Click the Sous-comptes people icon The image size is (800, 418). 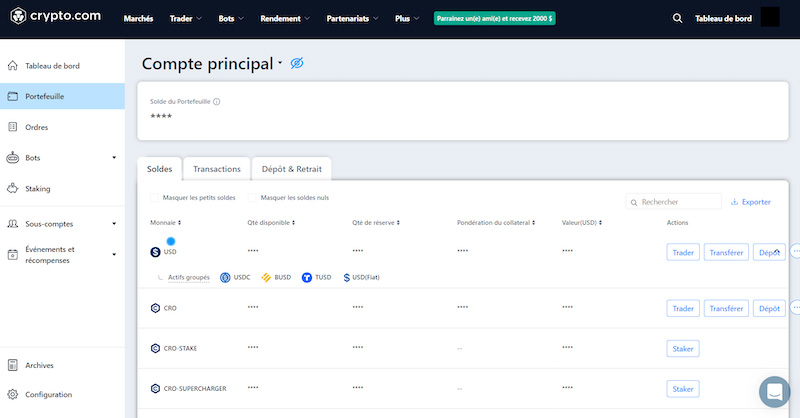(x=13, y=224)
